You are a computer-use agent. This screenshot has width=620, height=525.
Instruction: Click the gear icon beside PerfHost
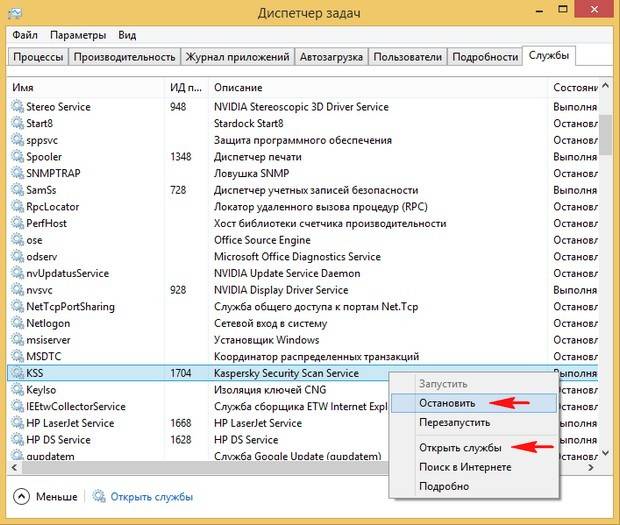click(17, 223)
